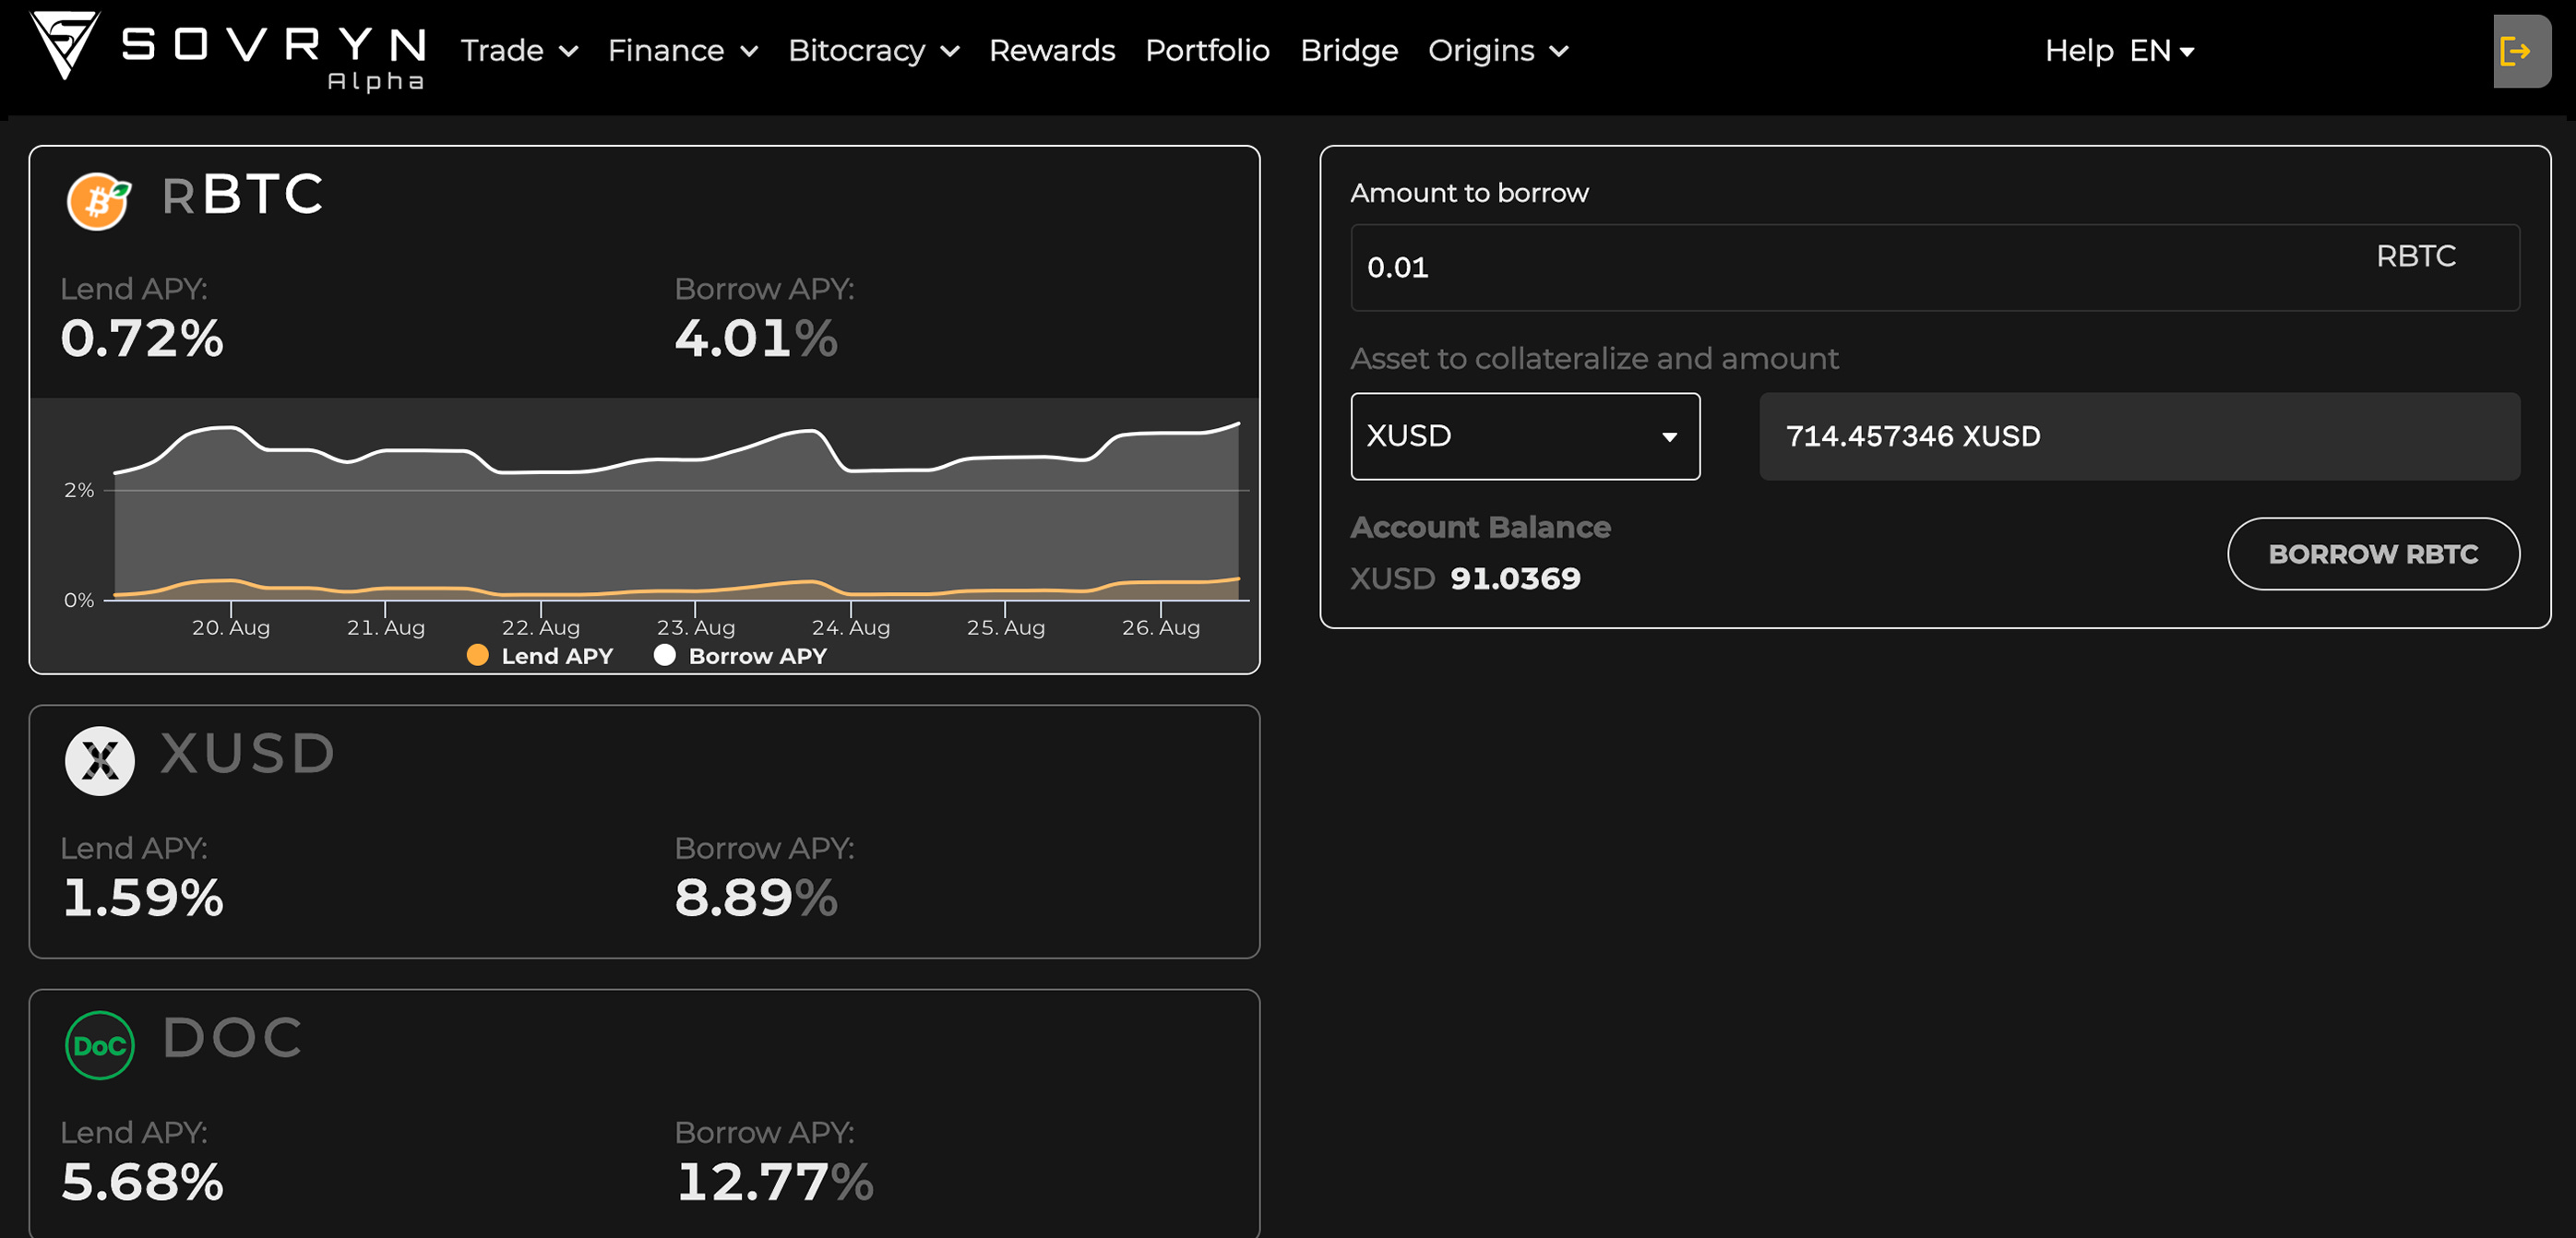Open the EN language selector

pyautogui.click(x=2161, y=50)
